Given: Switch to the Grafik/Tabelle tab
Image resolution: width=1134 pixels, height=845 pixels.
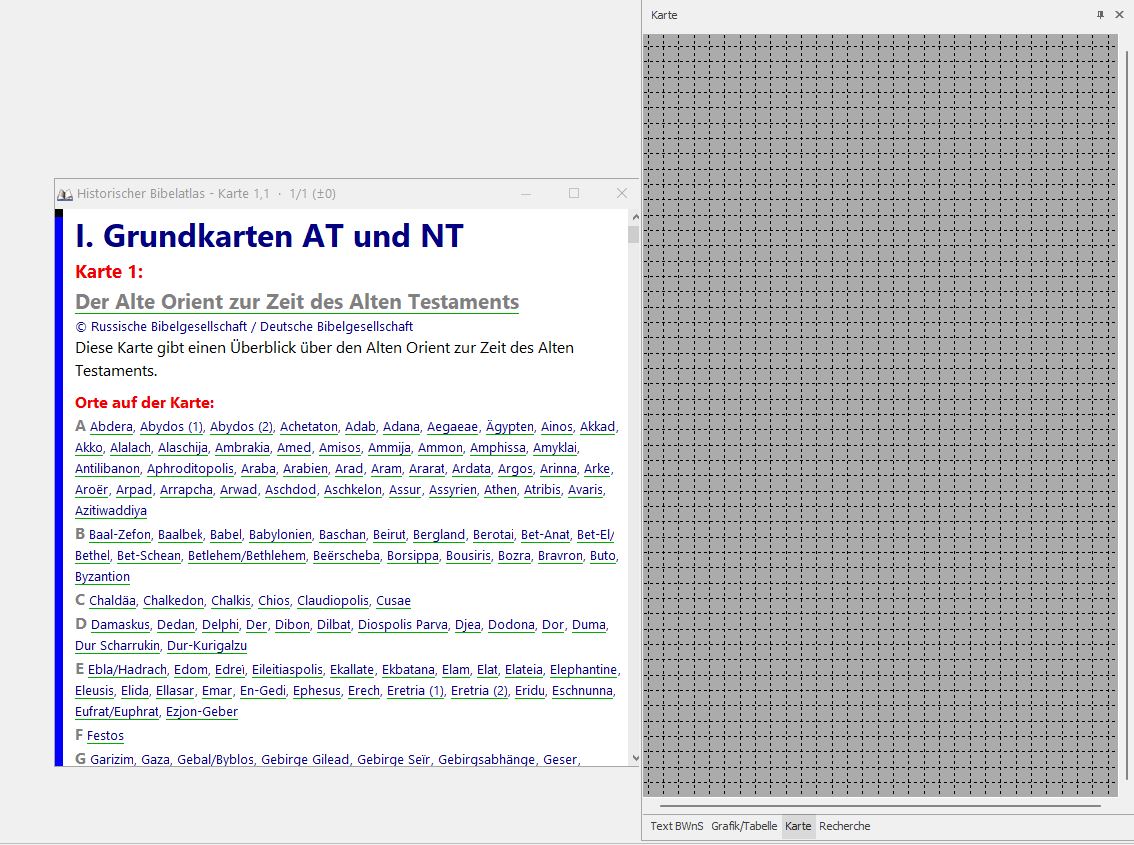Looking at the screenshot, I should (743, 826).
